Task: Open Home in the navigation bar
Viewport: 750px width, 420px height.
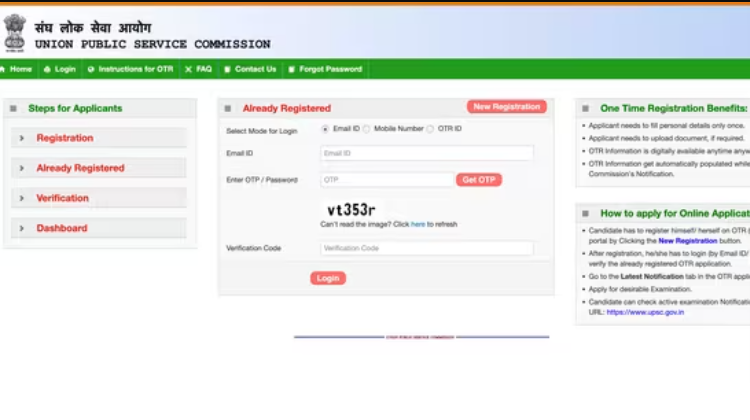Action: (21, 69)
